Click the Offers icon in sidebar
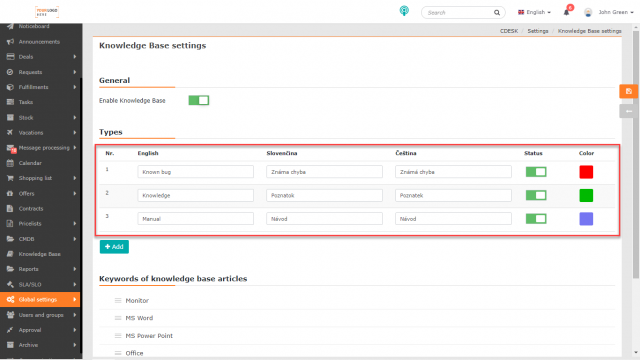 (10, 193)
